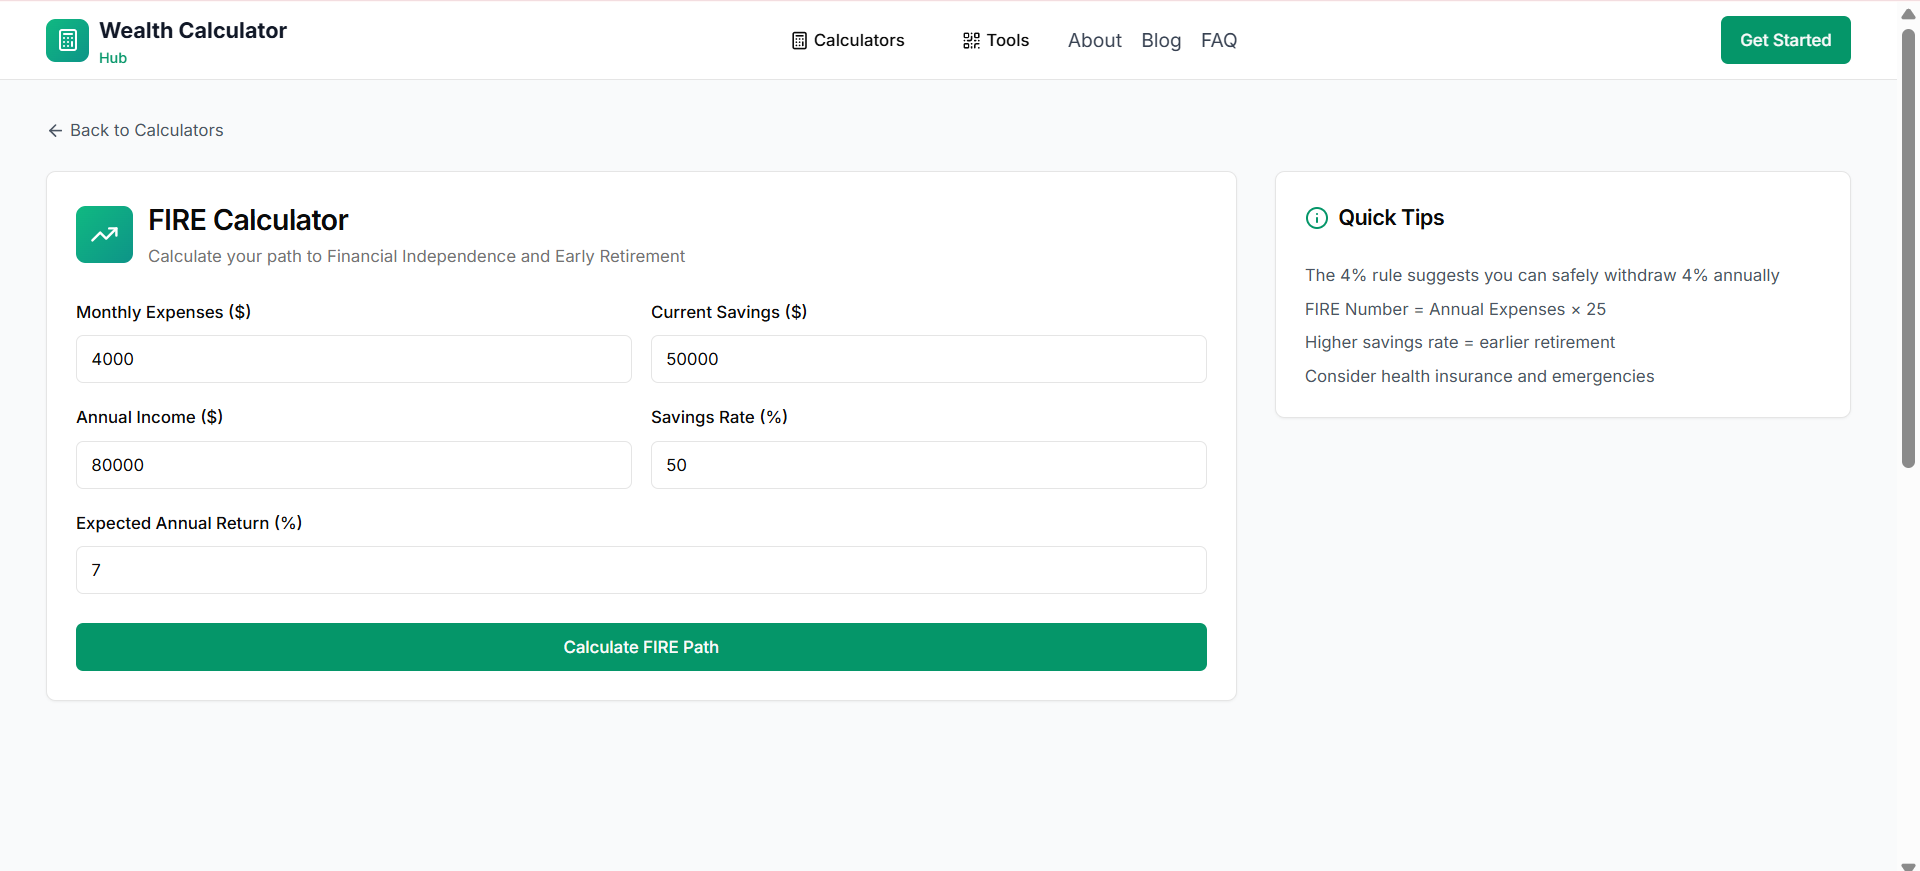The image size is (1920, 871).
Task: Focus the Monthly Expenses input field
Action: tap(354, 359)
